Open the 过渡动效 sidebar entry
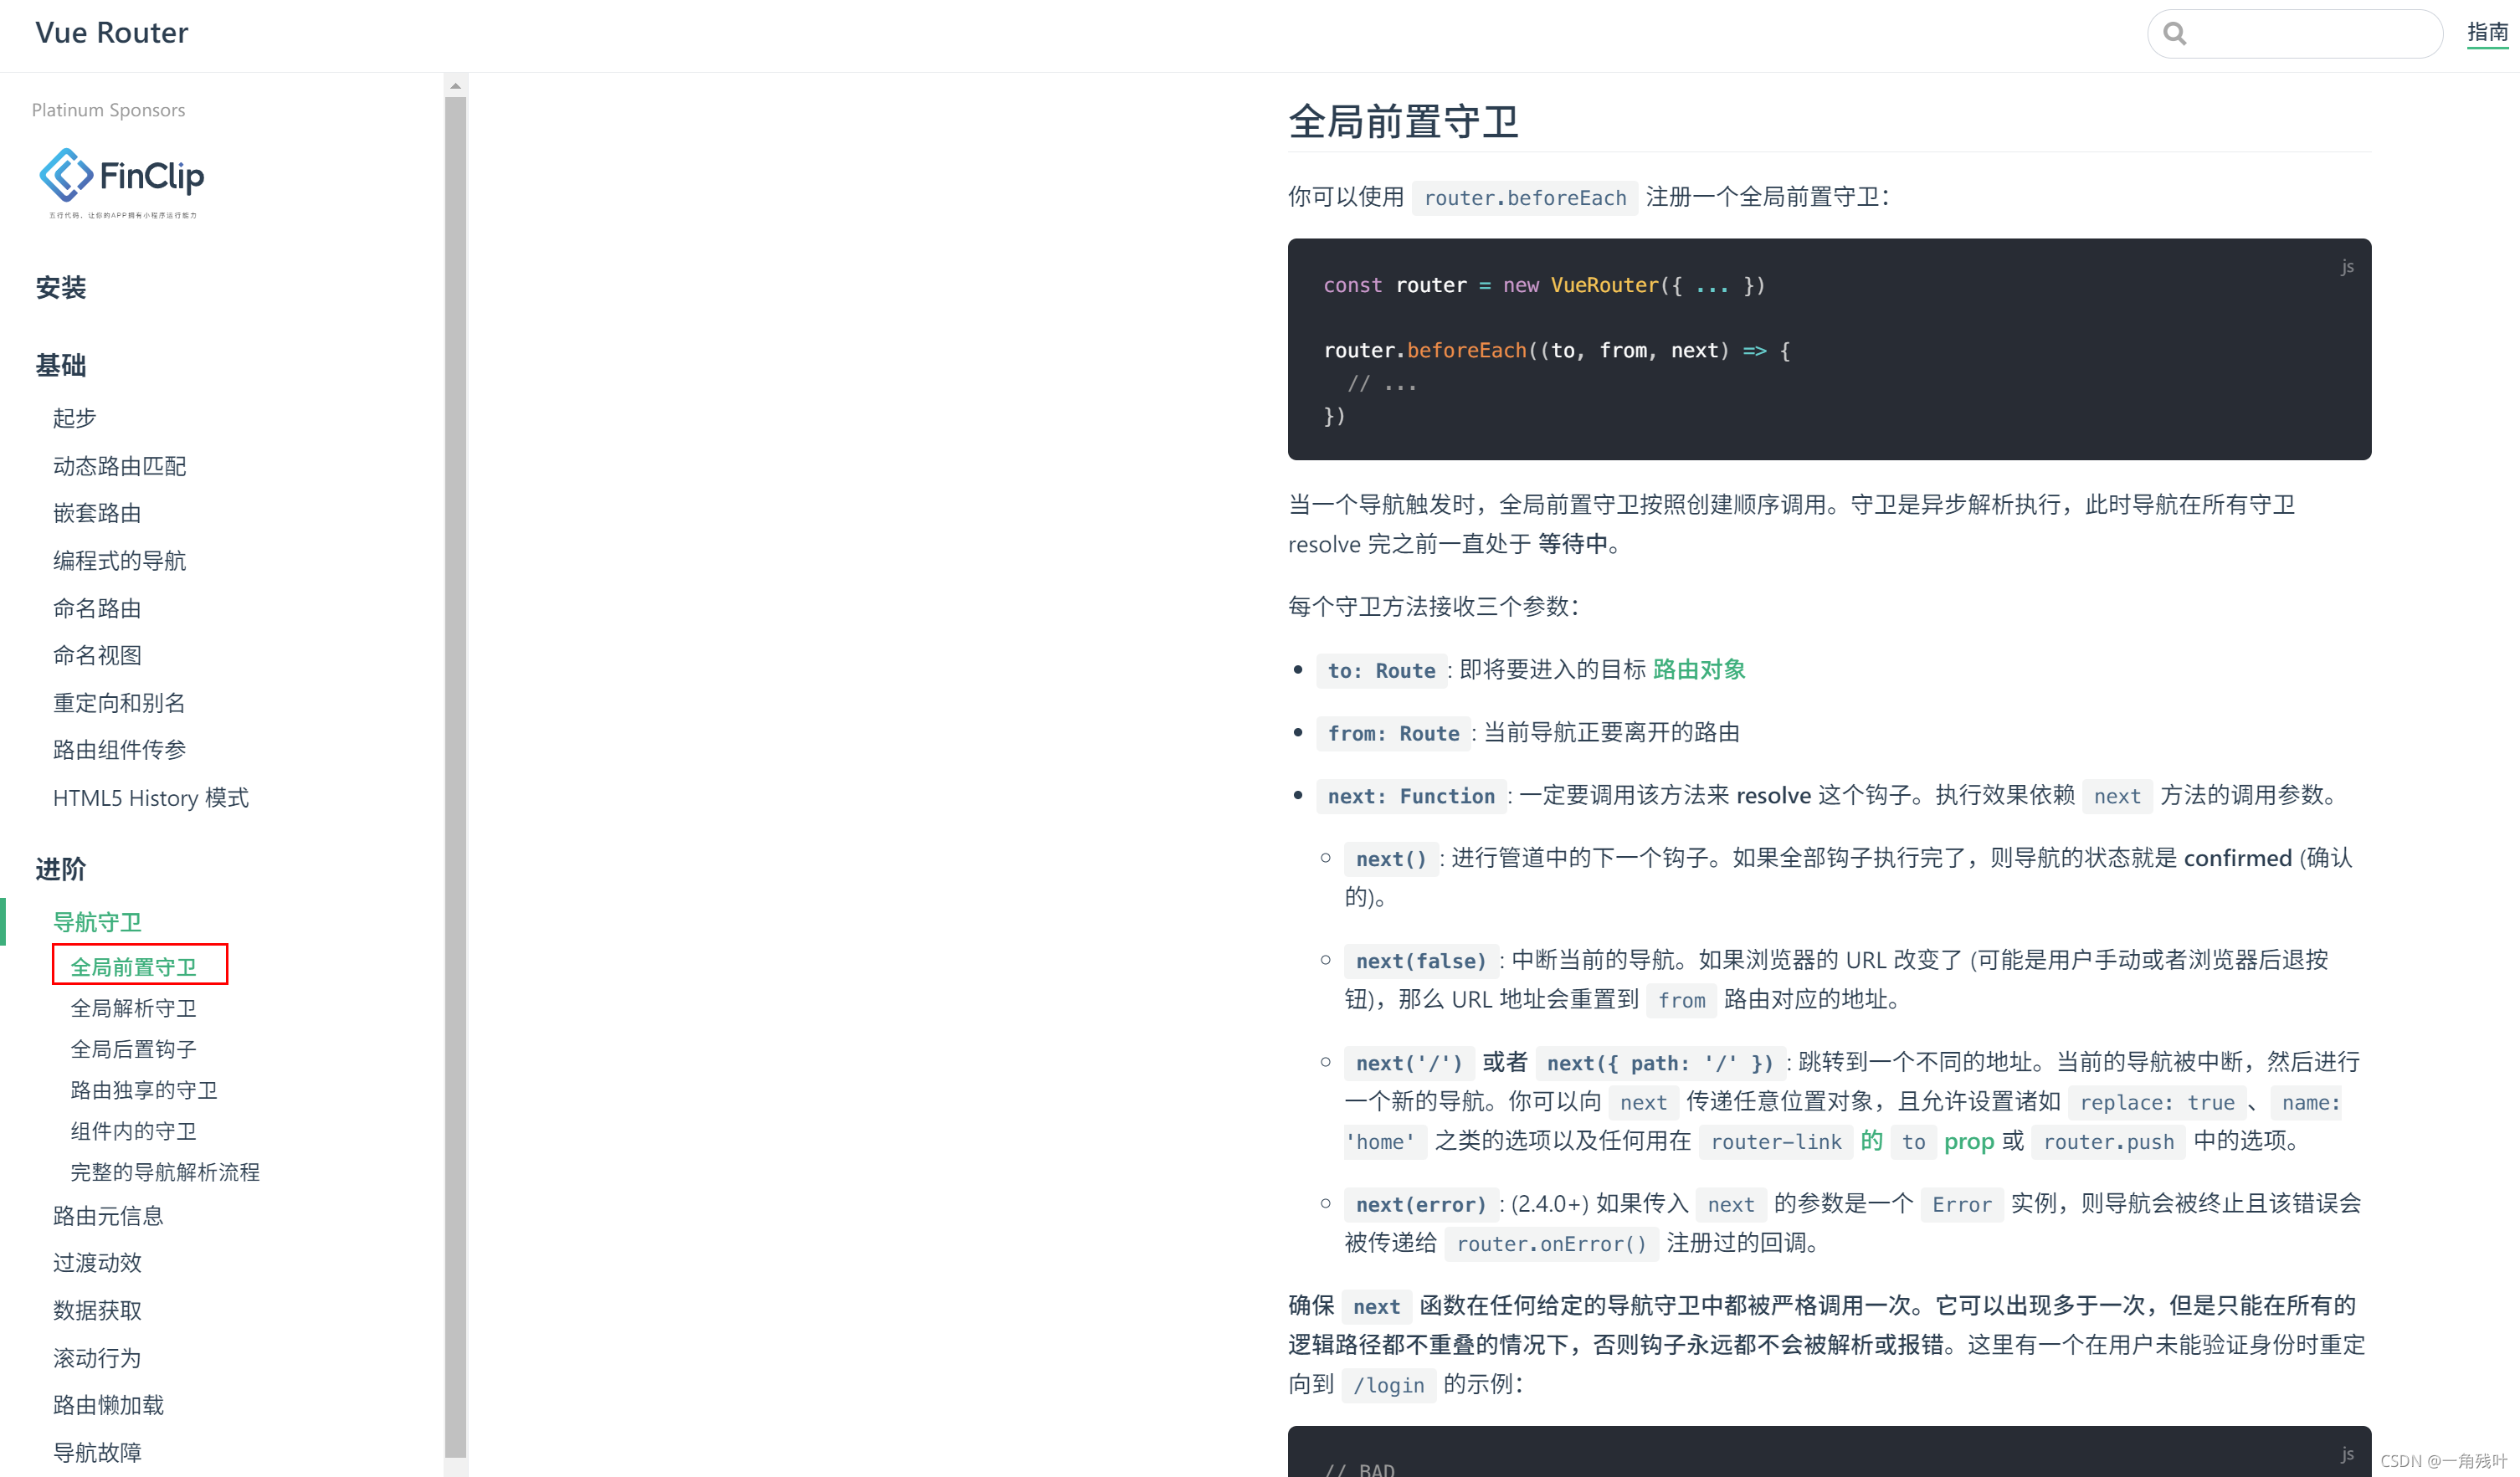 [x=96, y=1262]
